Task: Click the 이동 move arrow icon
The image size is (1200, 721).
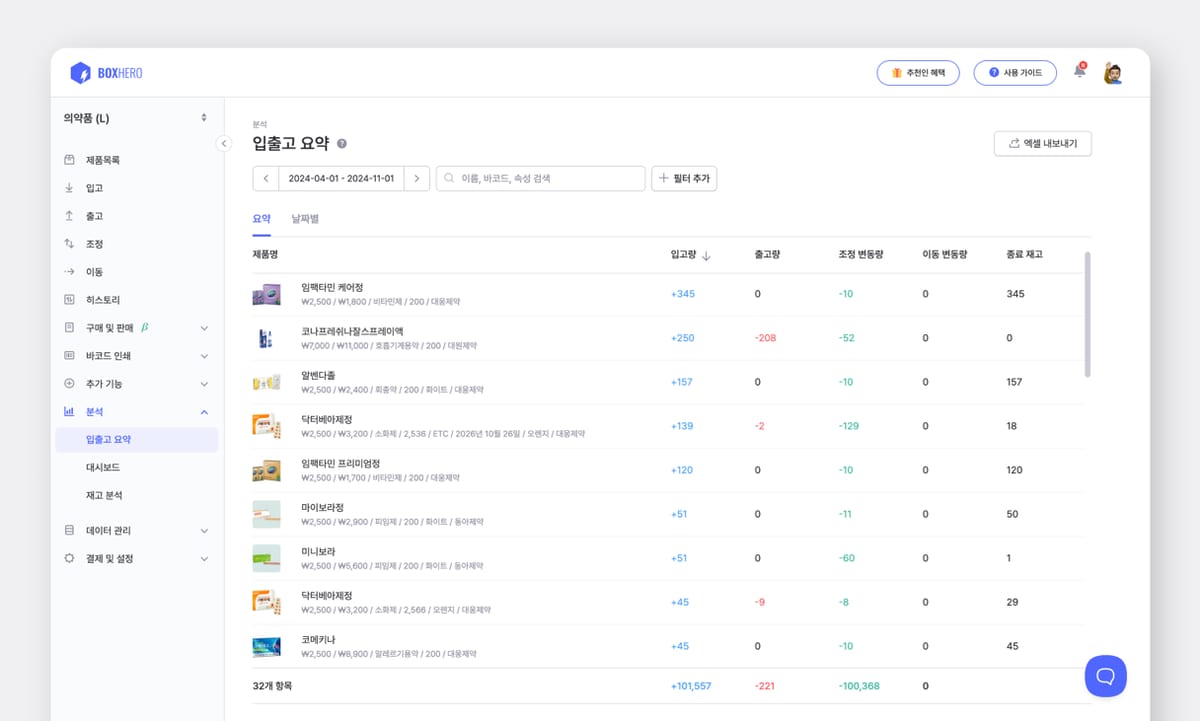Action: tap(69, 272)
